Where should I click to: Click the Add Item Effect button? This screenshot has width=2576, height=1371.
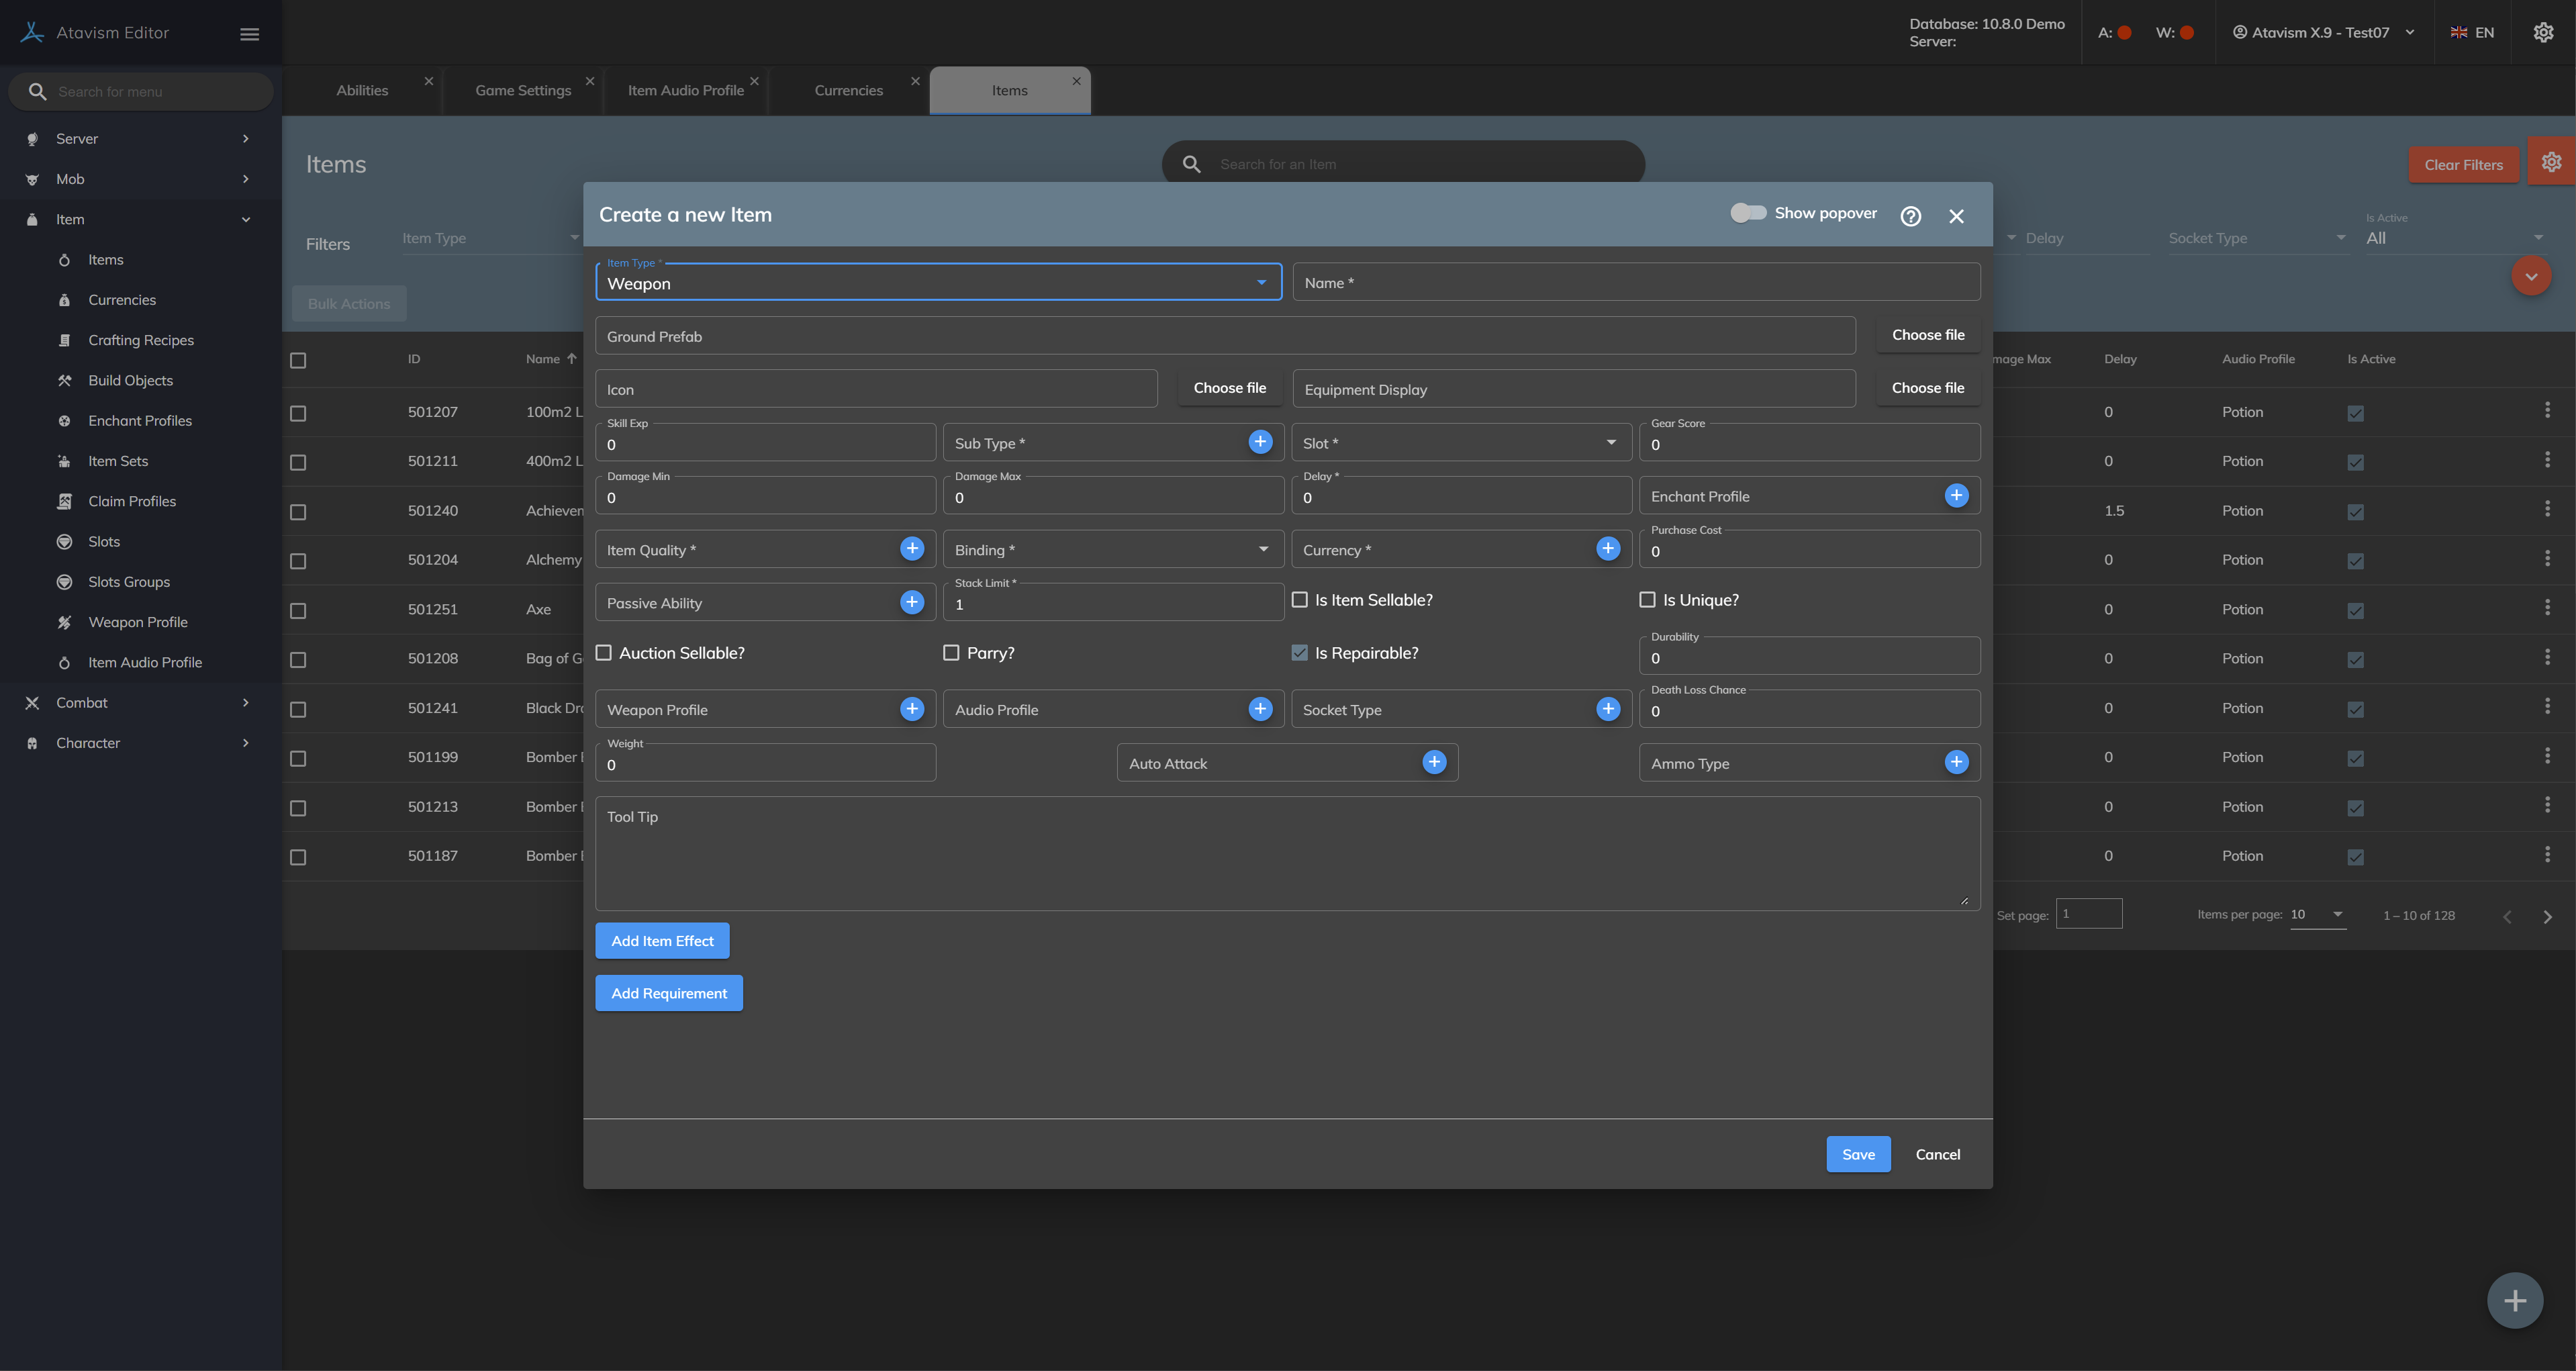(662, 941)
